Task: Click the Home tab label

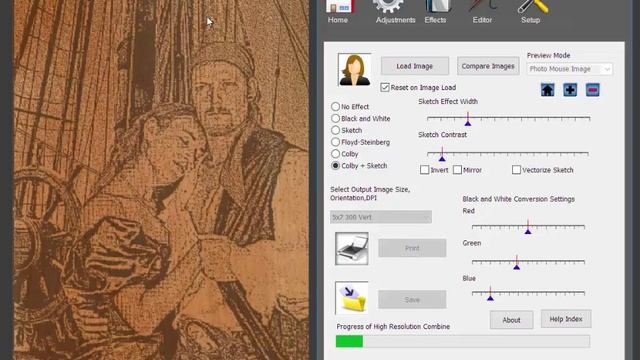Action: pyautogui.click(x=338, y=20)
